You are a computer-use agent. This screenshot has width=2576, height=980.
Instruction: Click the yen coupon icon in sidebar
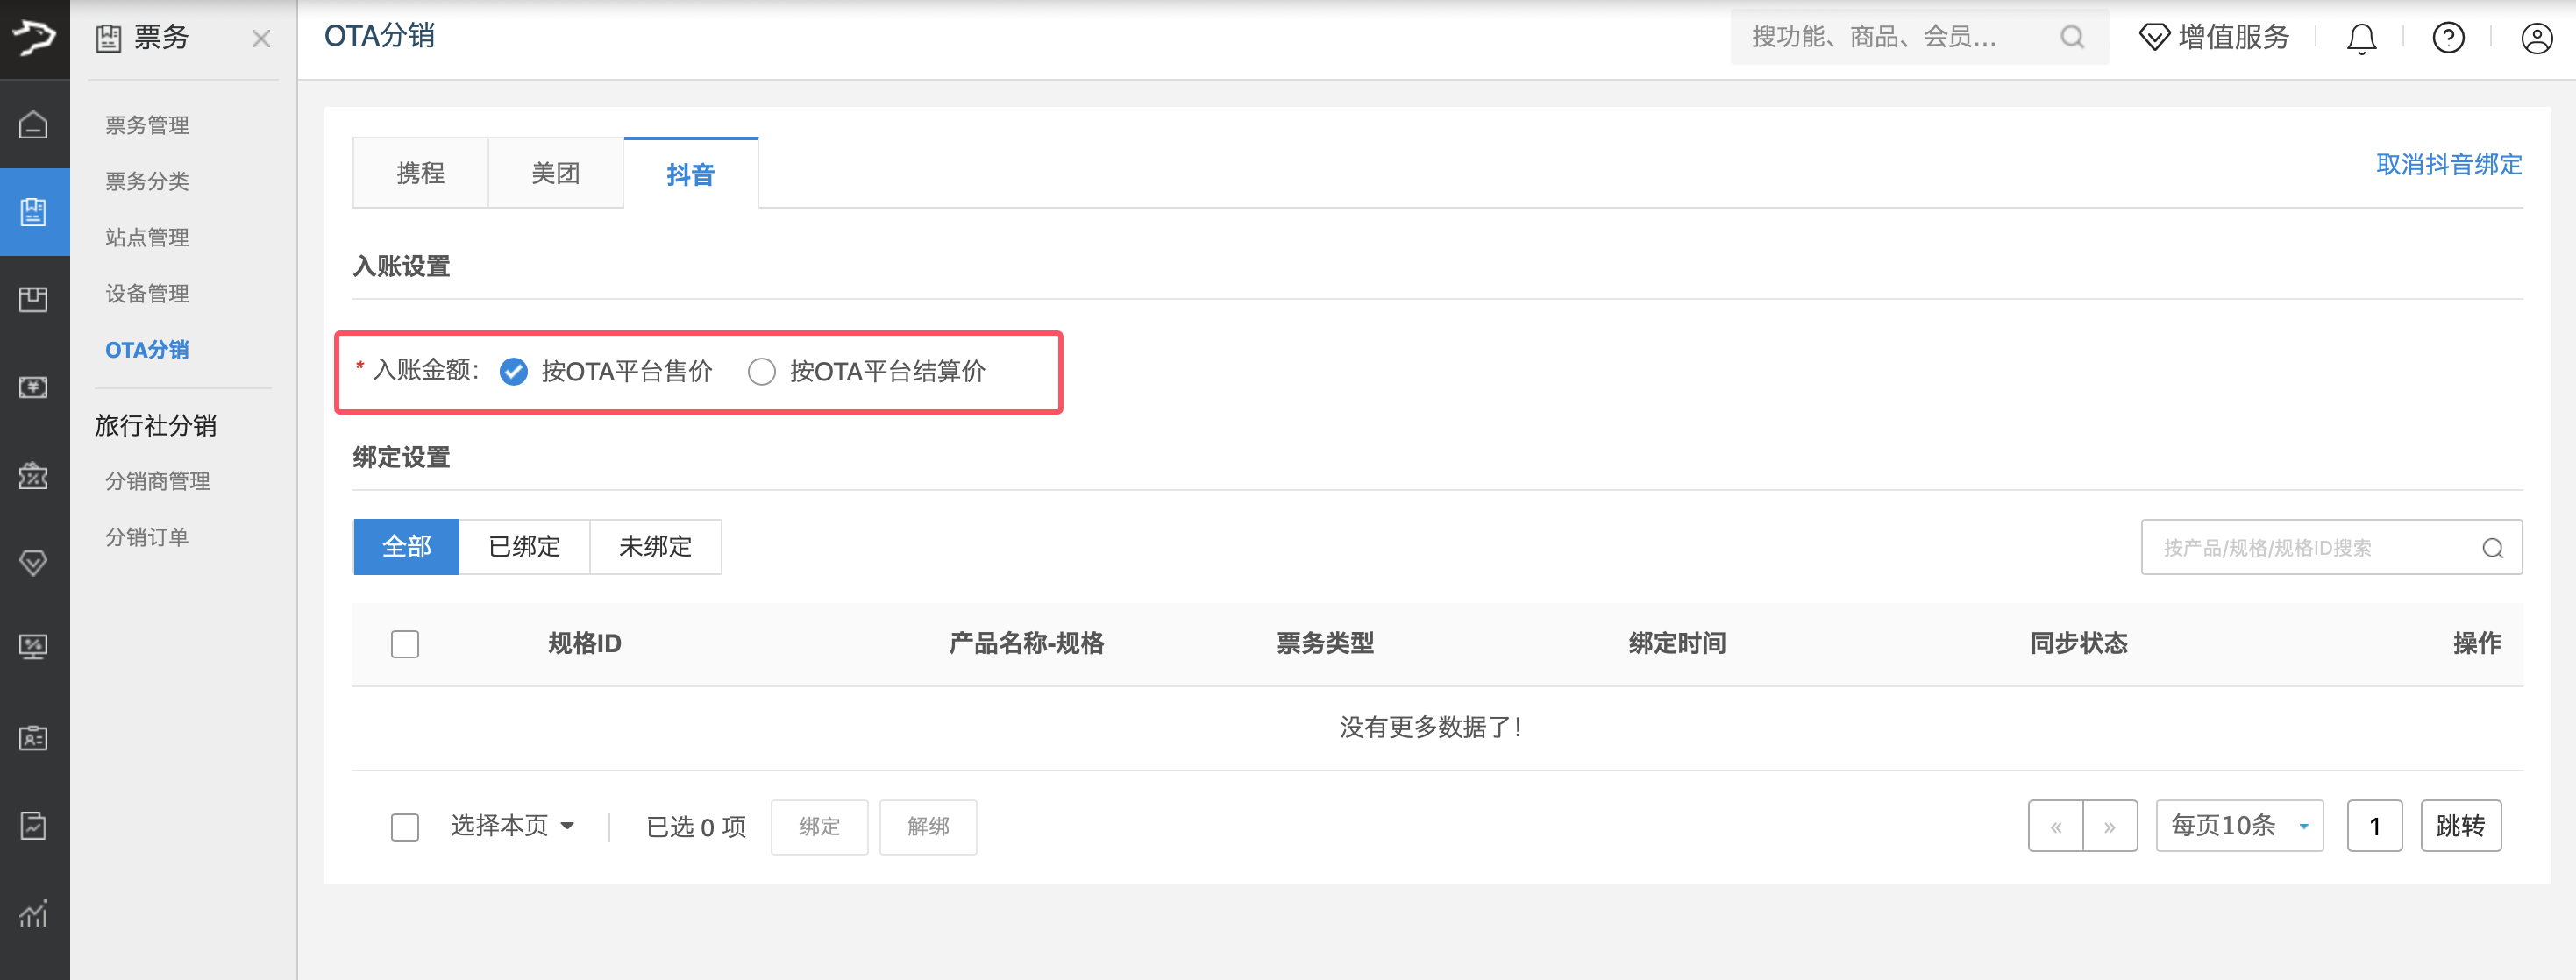point(34,387)
